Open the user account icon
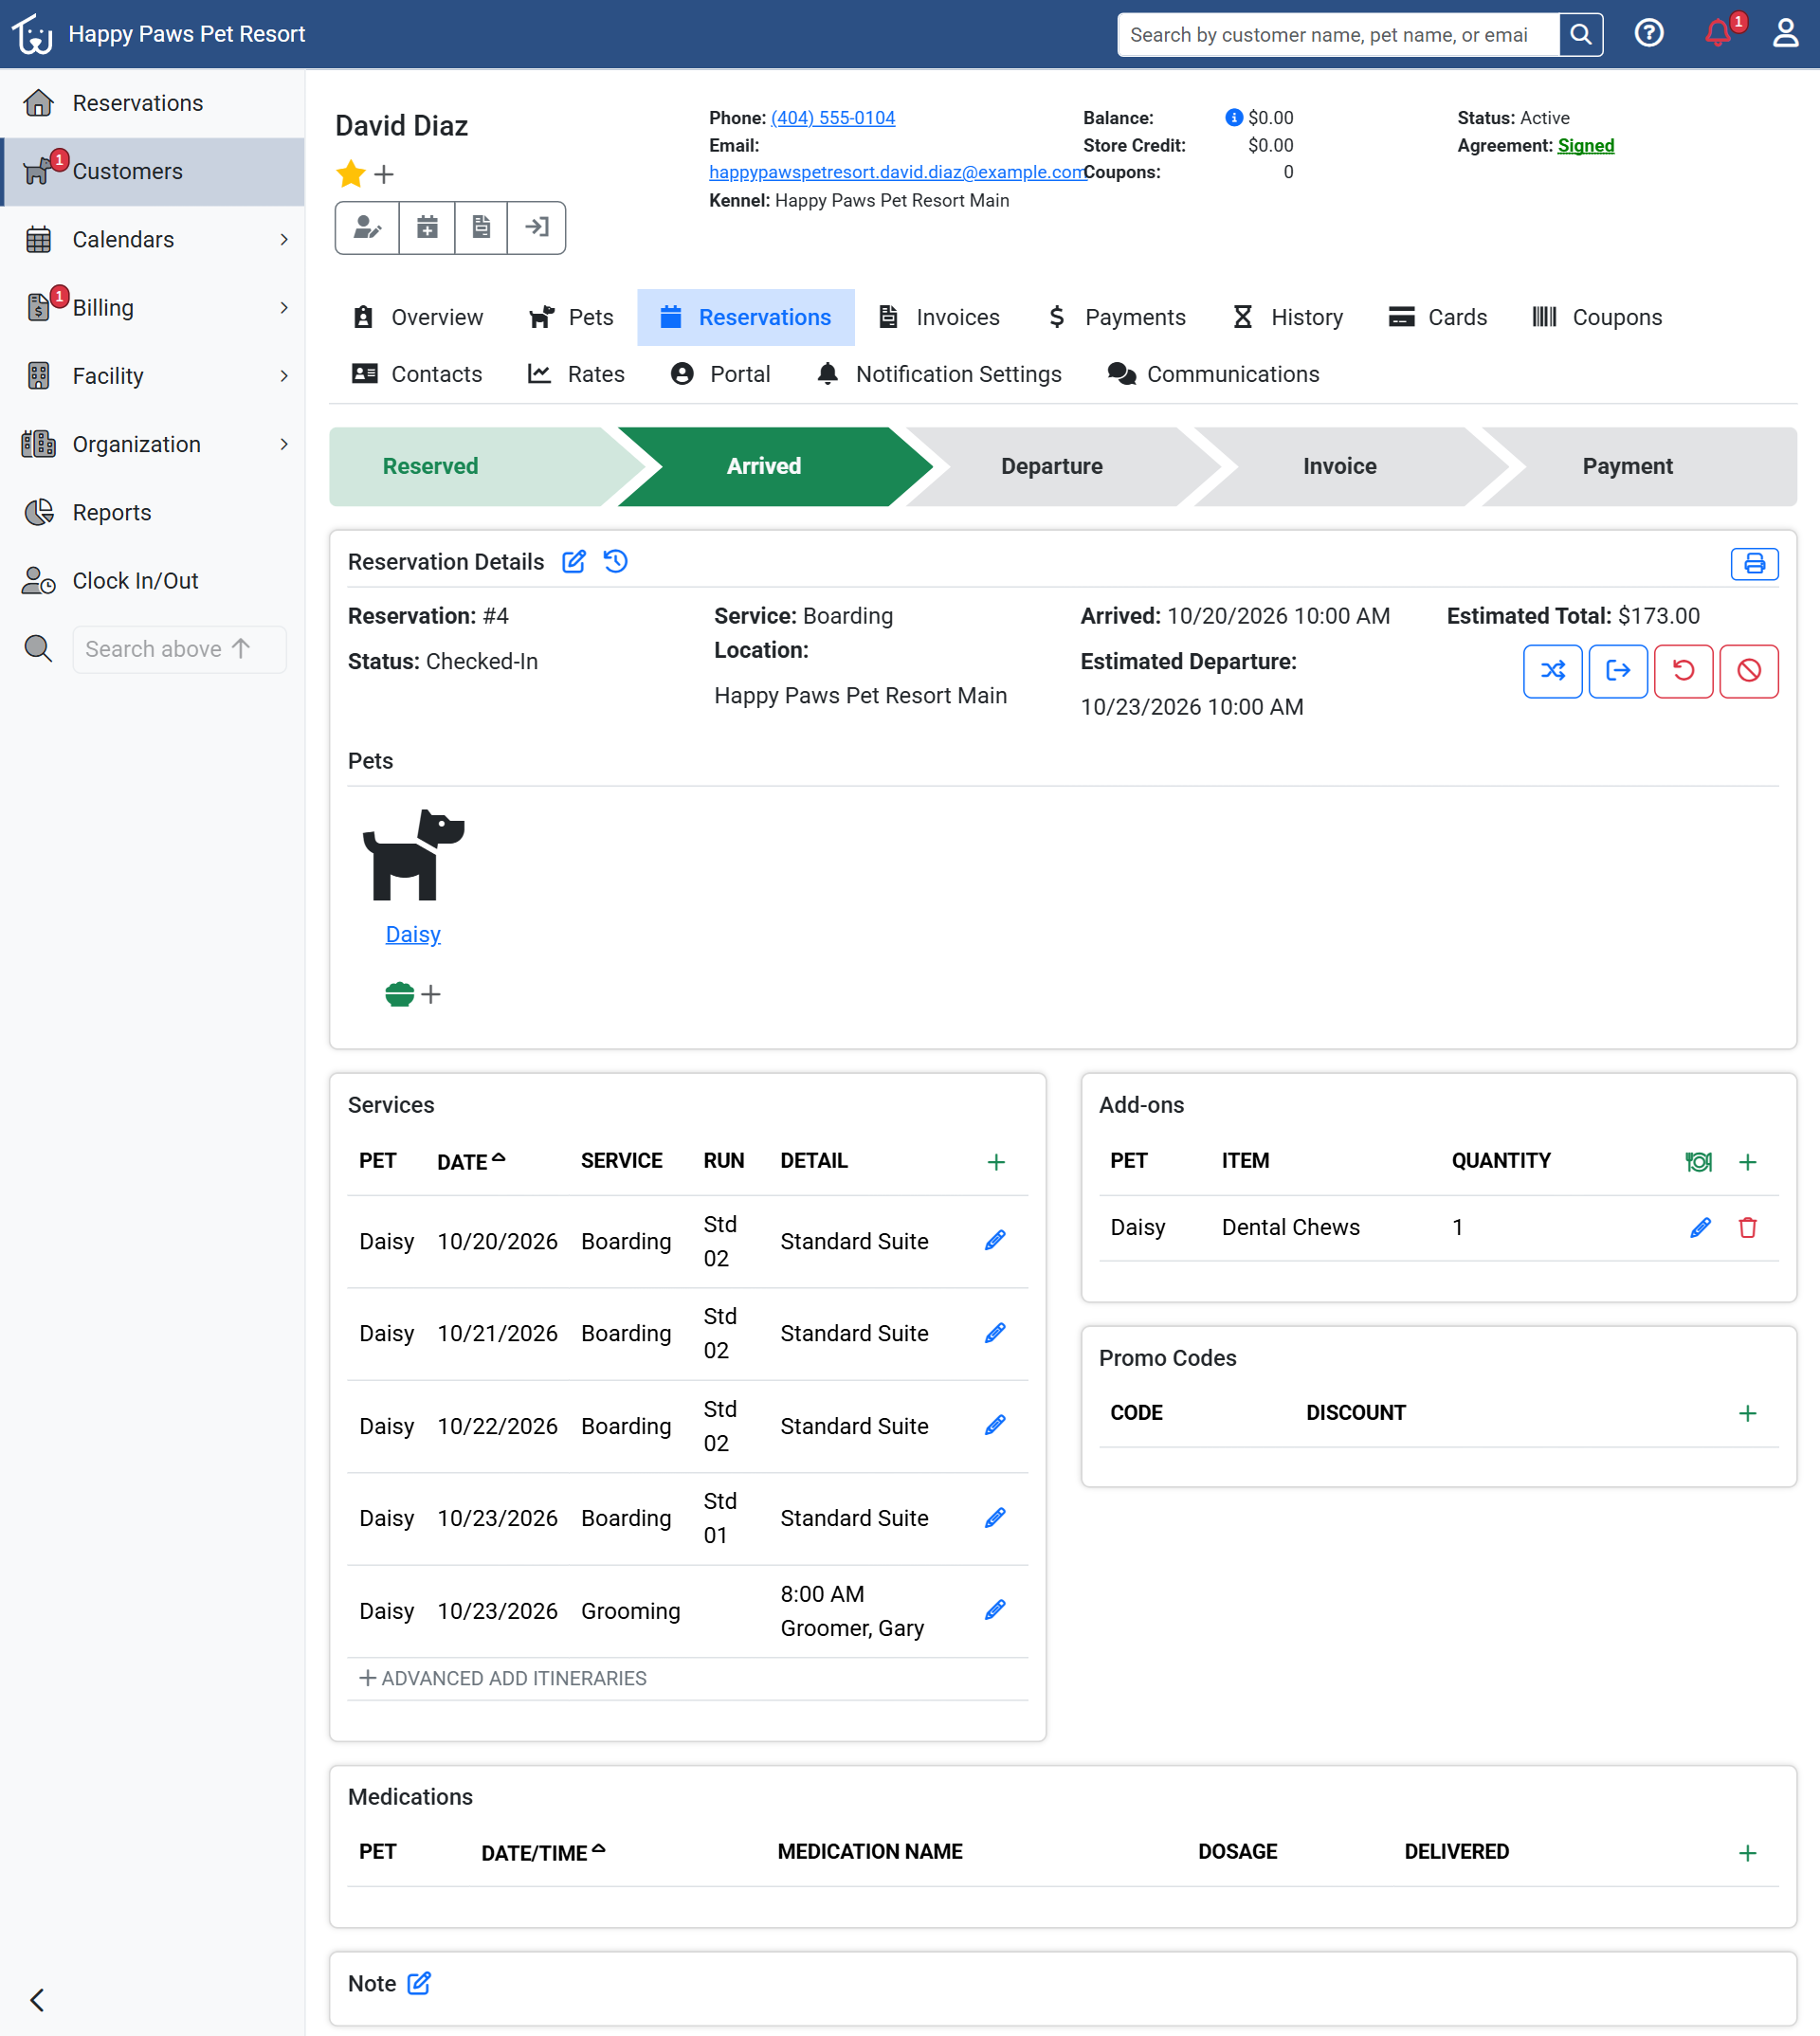Viewport: 1820px width, 2036px height. (1785, 34)
